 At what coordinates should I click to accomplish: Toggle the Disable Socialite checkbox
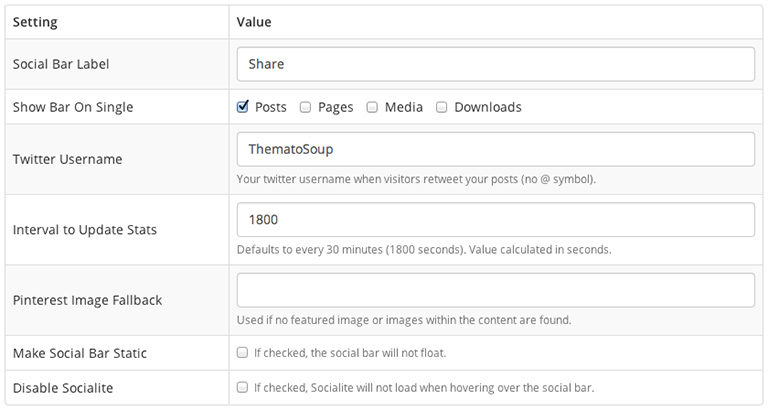click(x=242, y=387)
